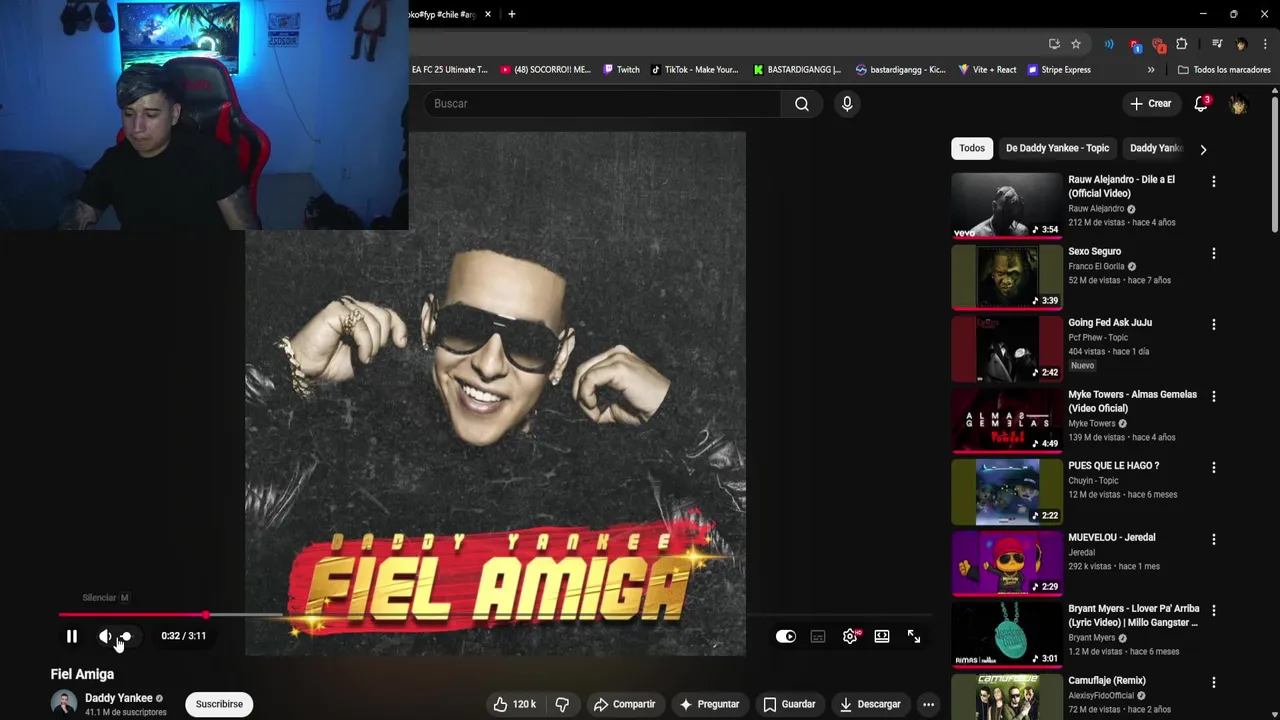Image resolution: width=1280 pixels, height=720 pixels.
Task: Click the Preguntar button
Action: (709, 704)
